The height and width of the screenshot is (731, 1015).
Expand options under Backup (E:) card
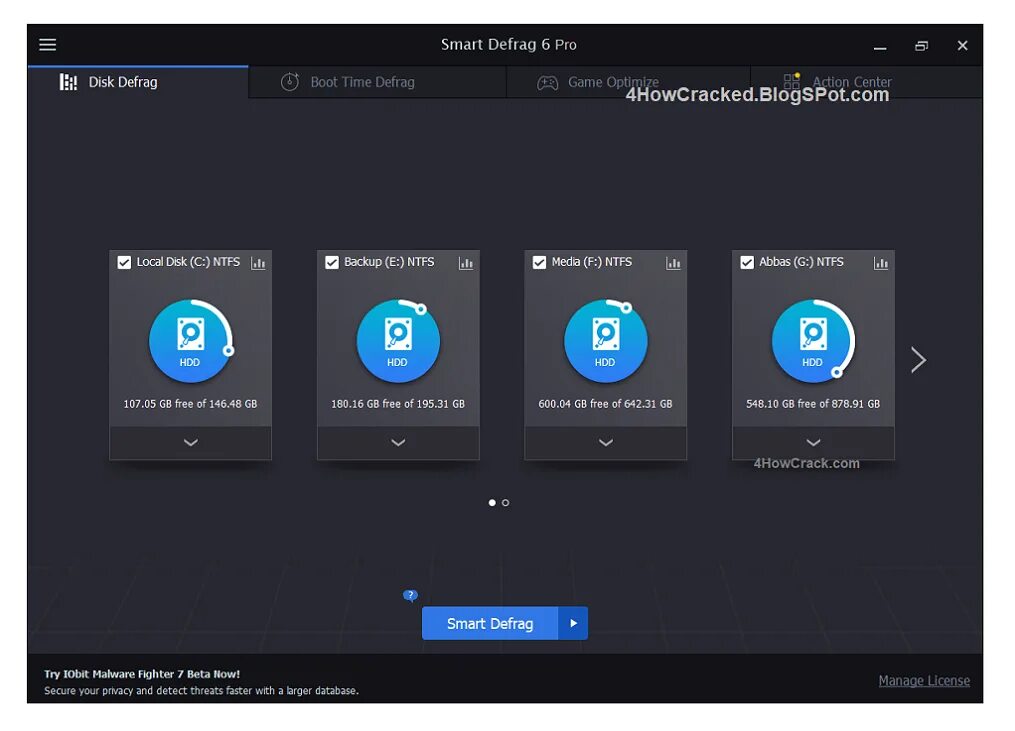pyautogui.click(x=398, y=443)
